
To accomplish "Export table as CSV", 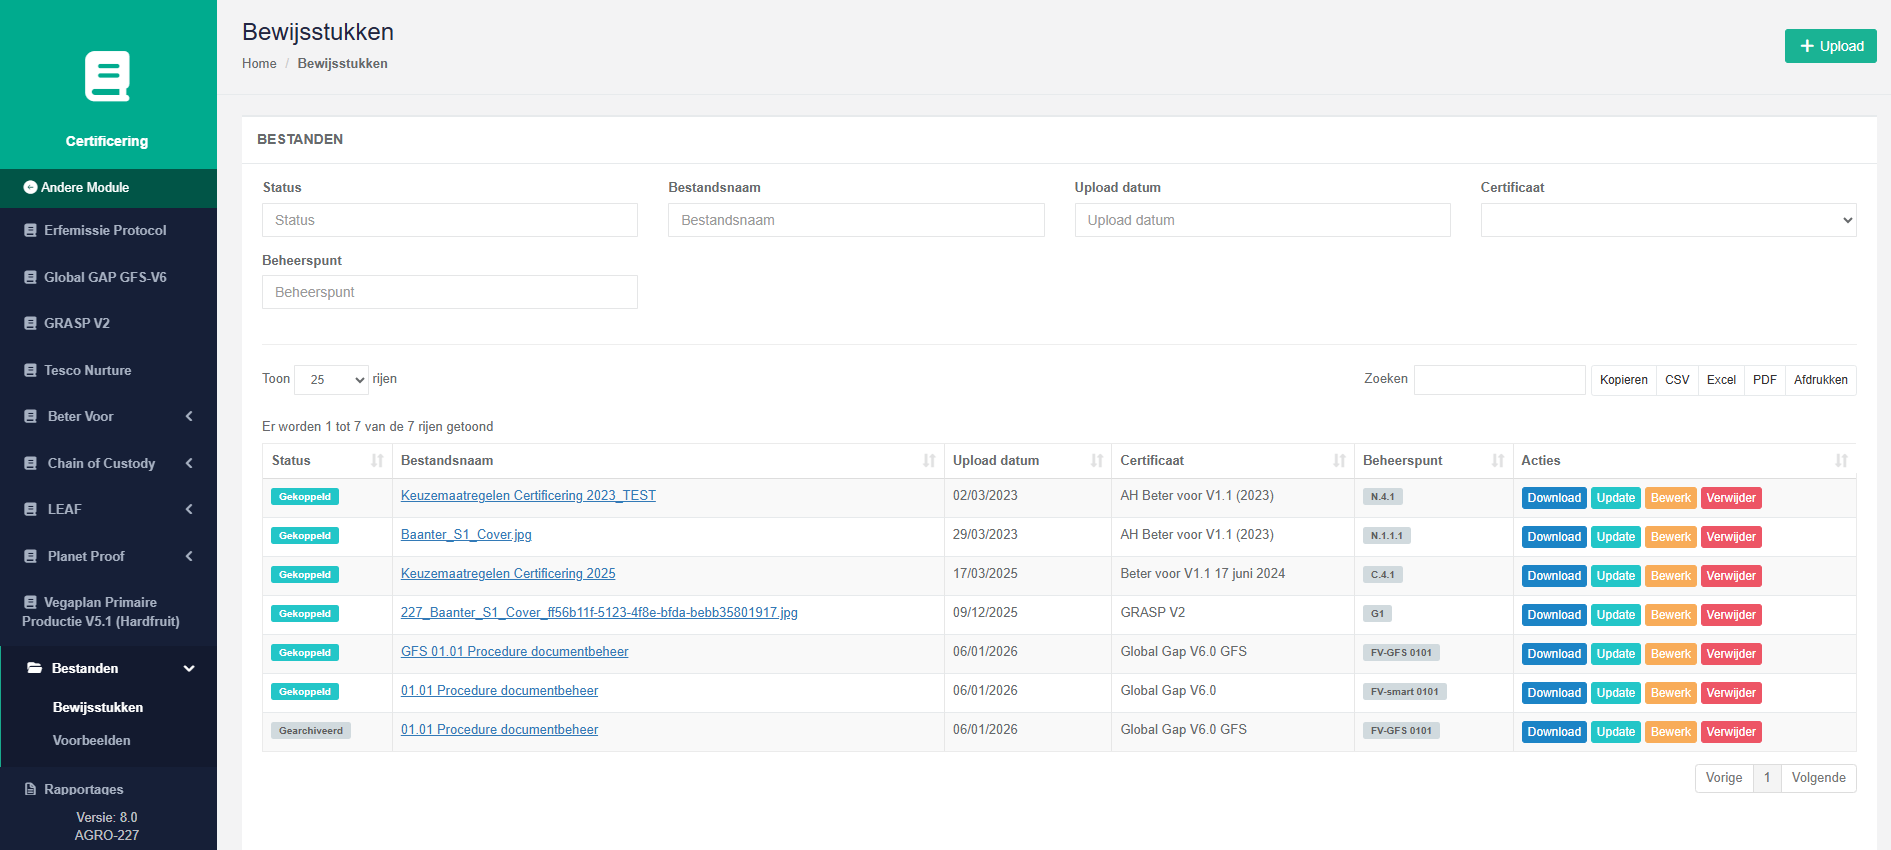I will (x=1677, y=380).
